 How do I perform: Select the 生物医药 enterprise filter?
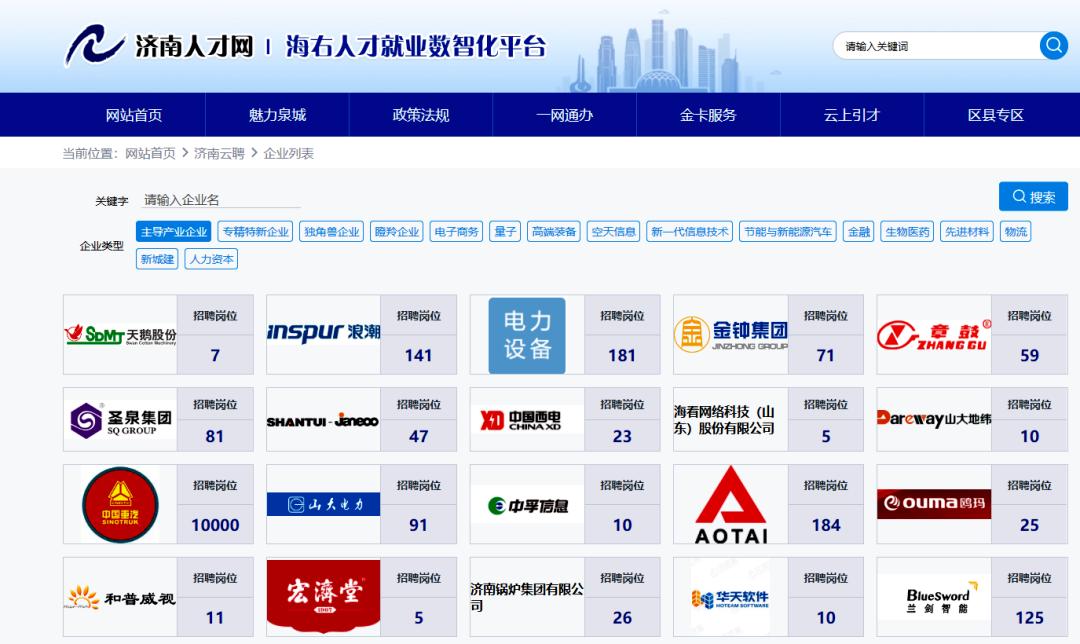click(x=906, y=230)
